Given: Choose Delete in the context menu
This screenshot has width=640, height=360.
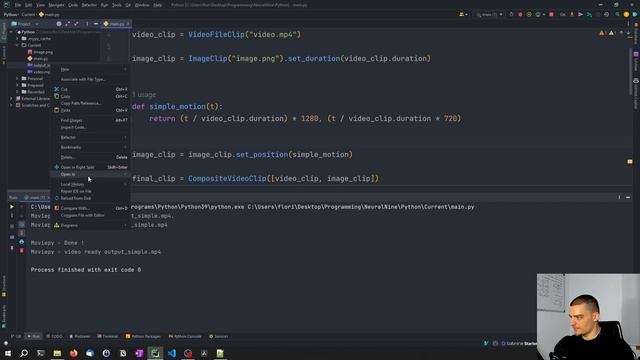Looking at the screenshot, I should (90, 157).
